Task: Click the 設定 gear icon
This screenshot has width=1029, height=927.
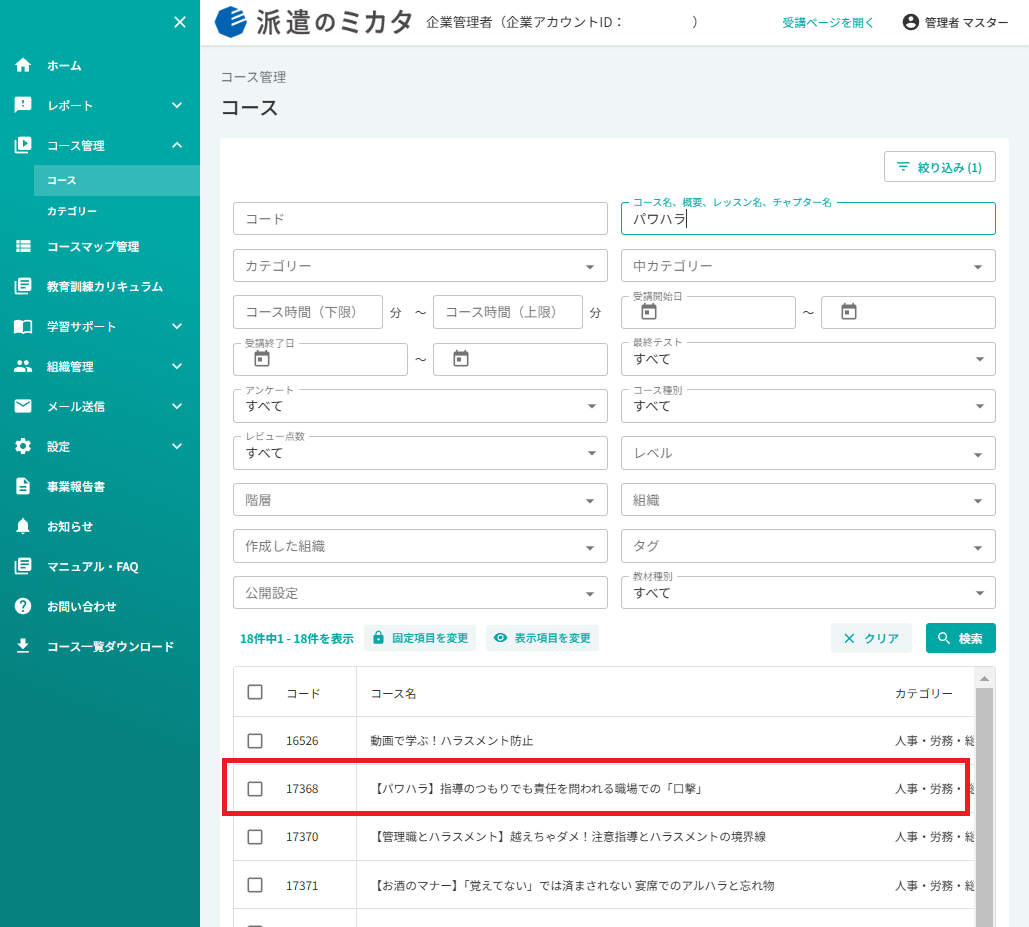Action: (x=23, y=446)
